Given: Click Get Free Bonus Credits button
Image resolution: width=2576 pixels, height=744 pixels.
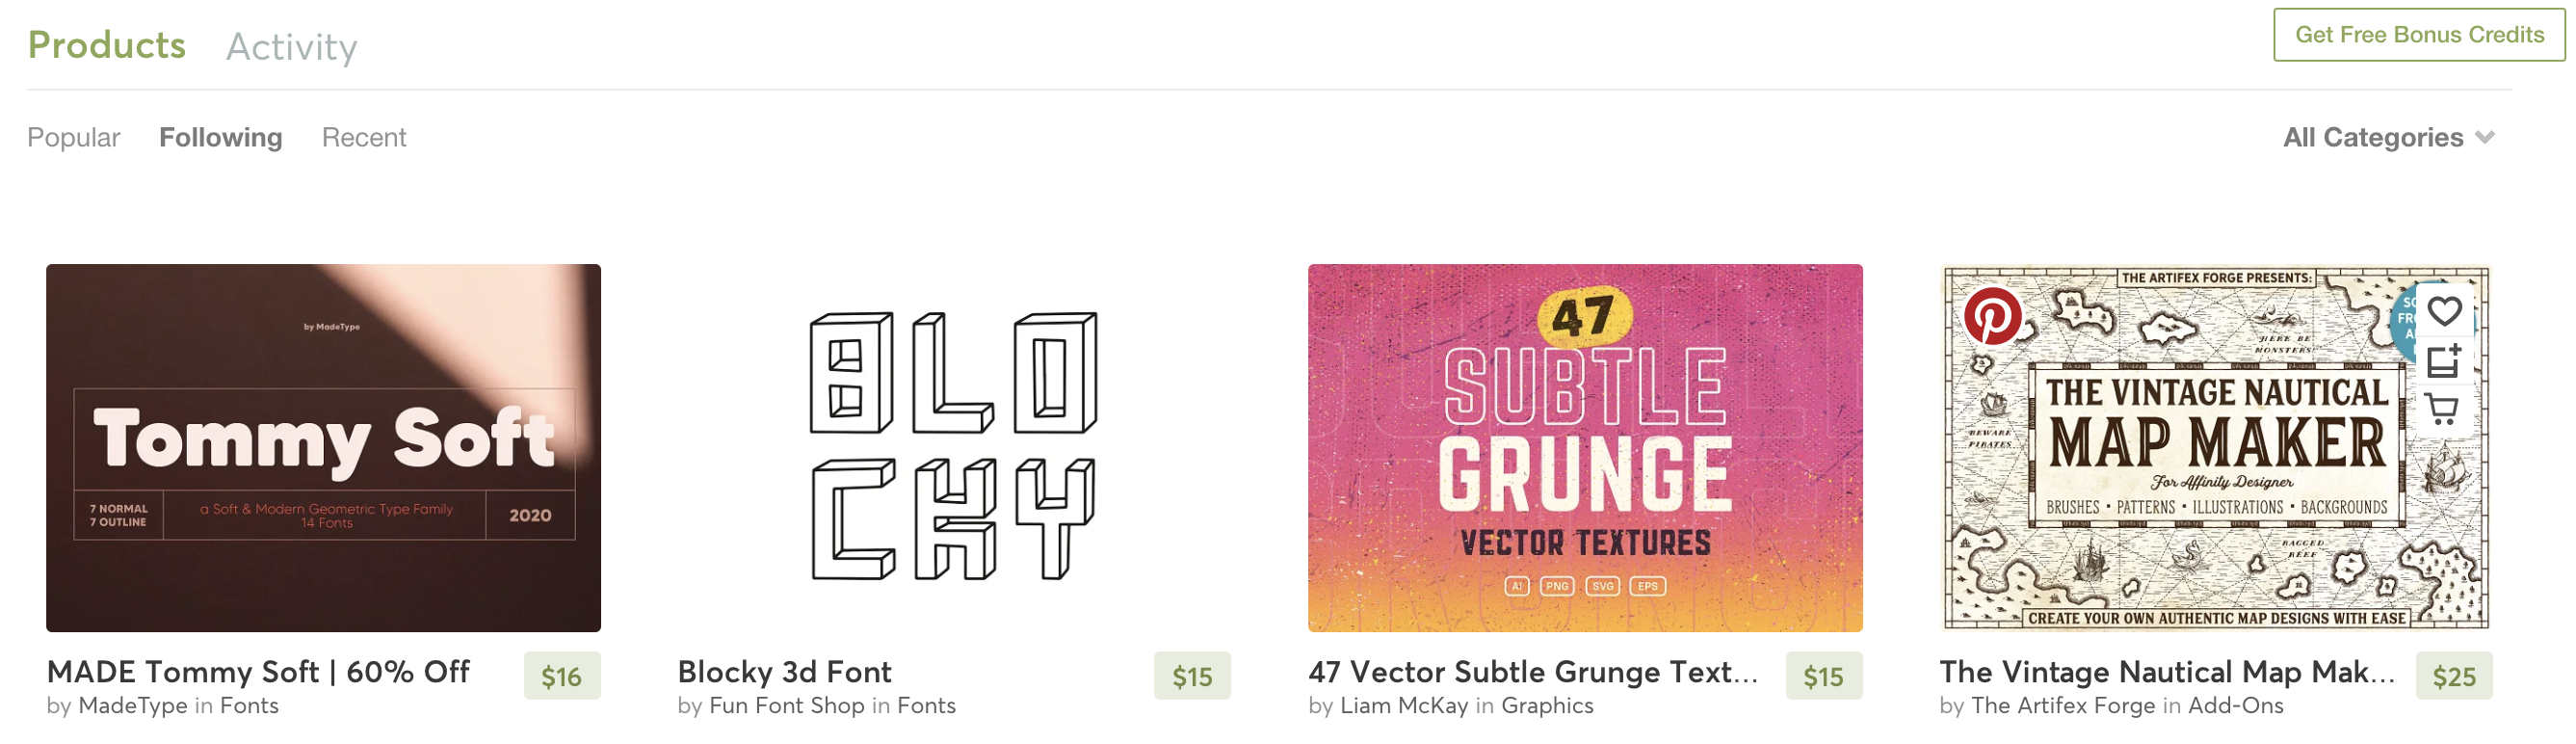Looking at the screenshot, I should 2419,35.
